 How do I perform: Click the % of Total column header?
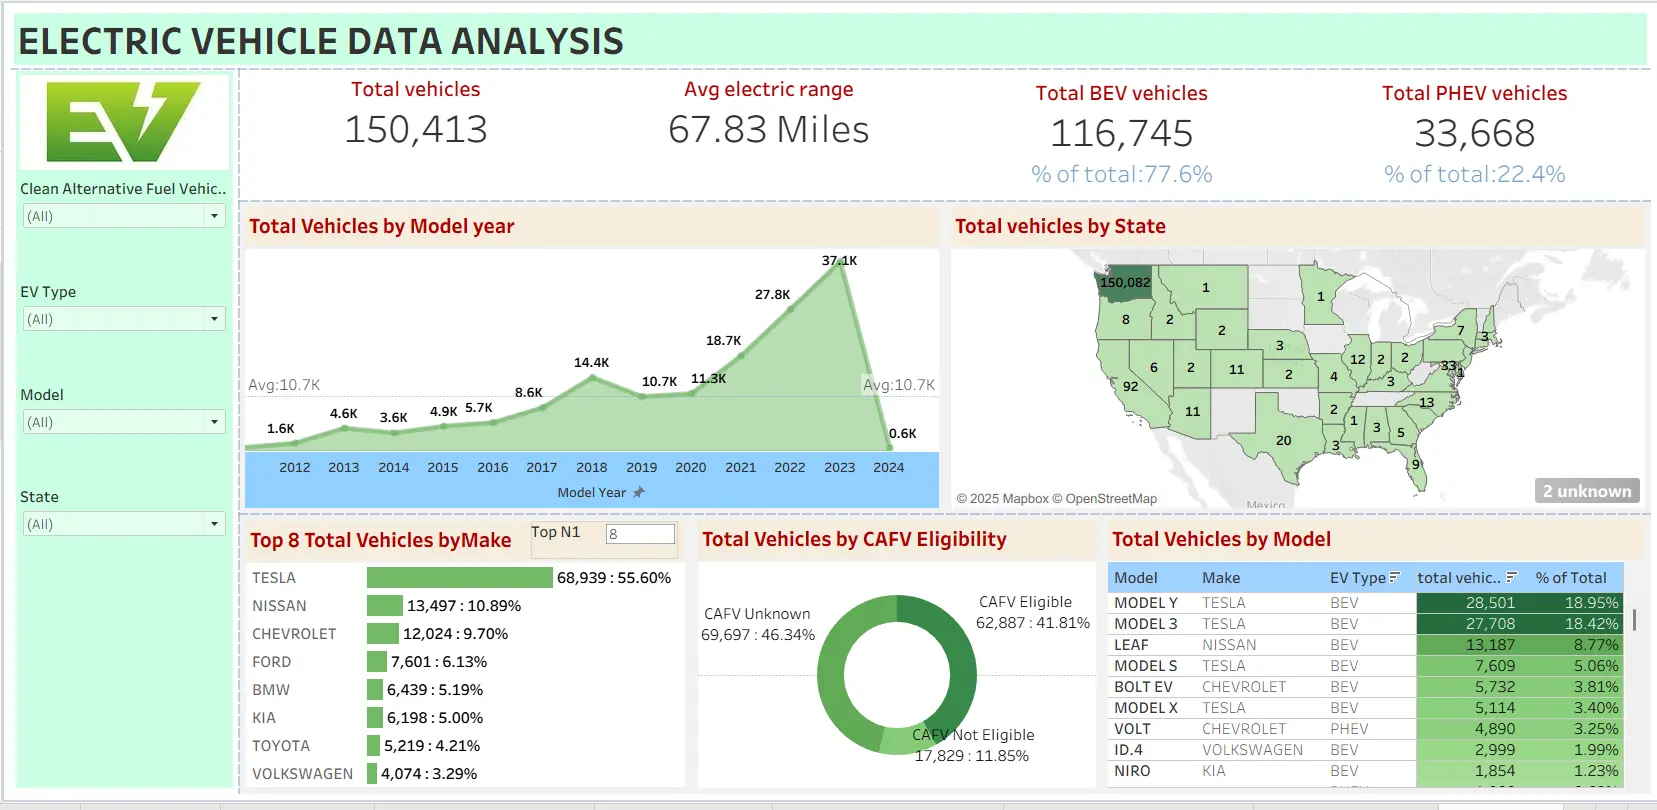(1571, 578)
